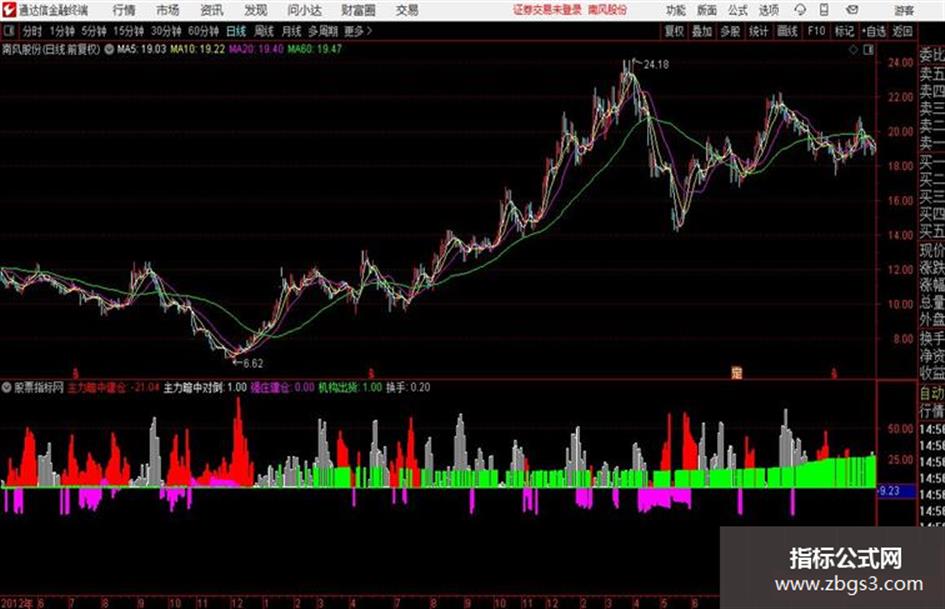Click the 返回 back toolbar button

pyautogui.click(x=903, y=31)
